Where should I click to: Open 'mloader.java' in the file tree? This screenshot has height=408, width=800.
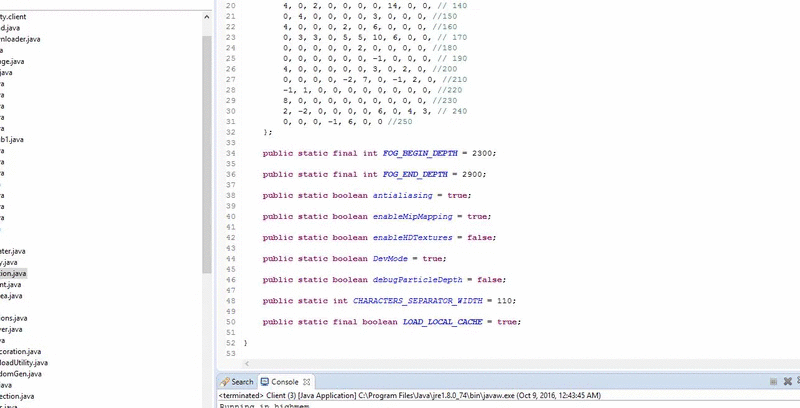point(20,39)
